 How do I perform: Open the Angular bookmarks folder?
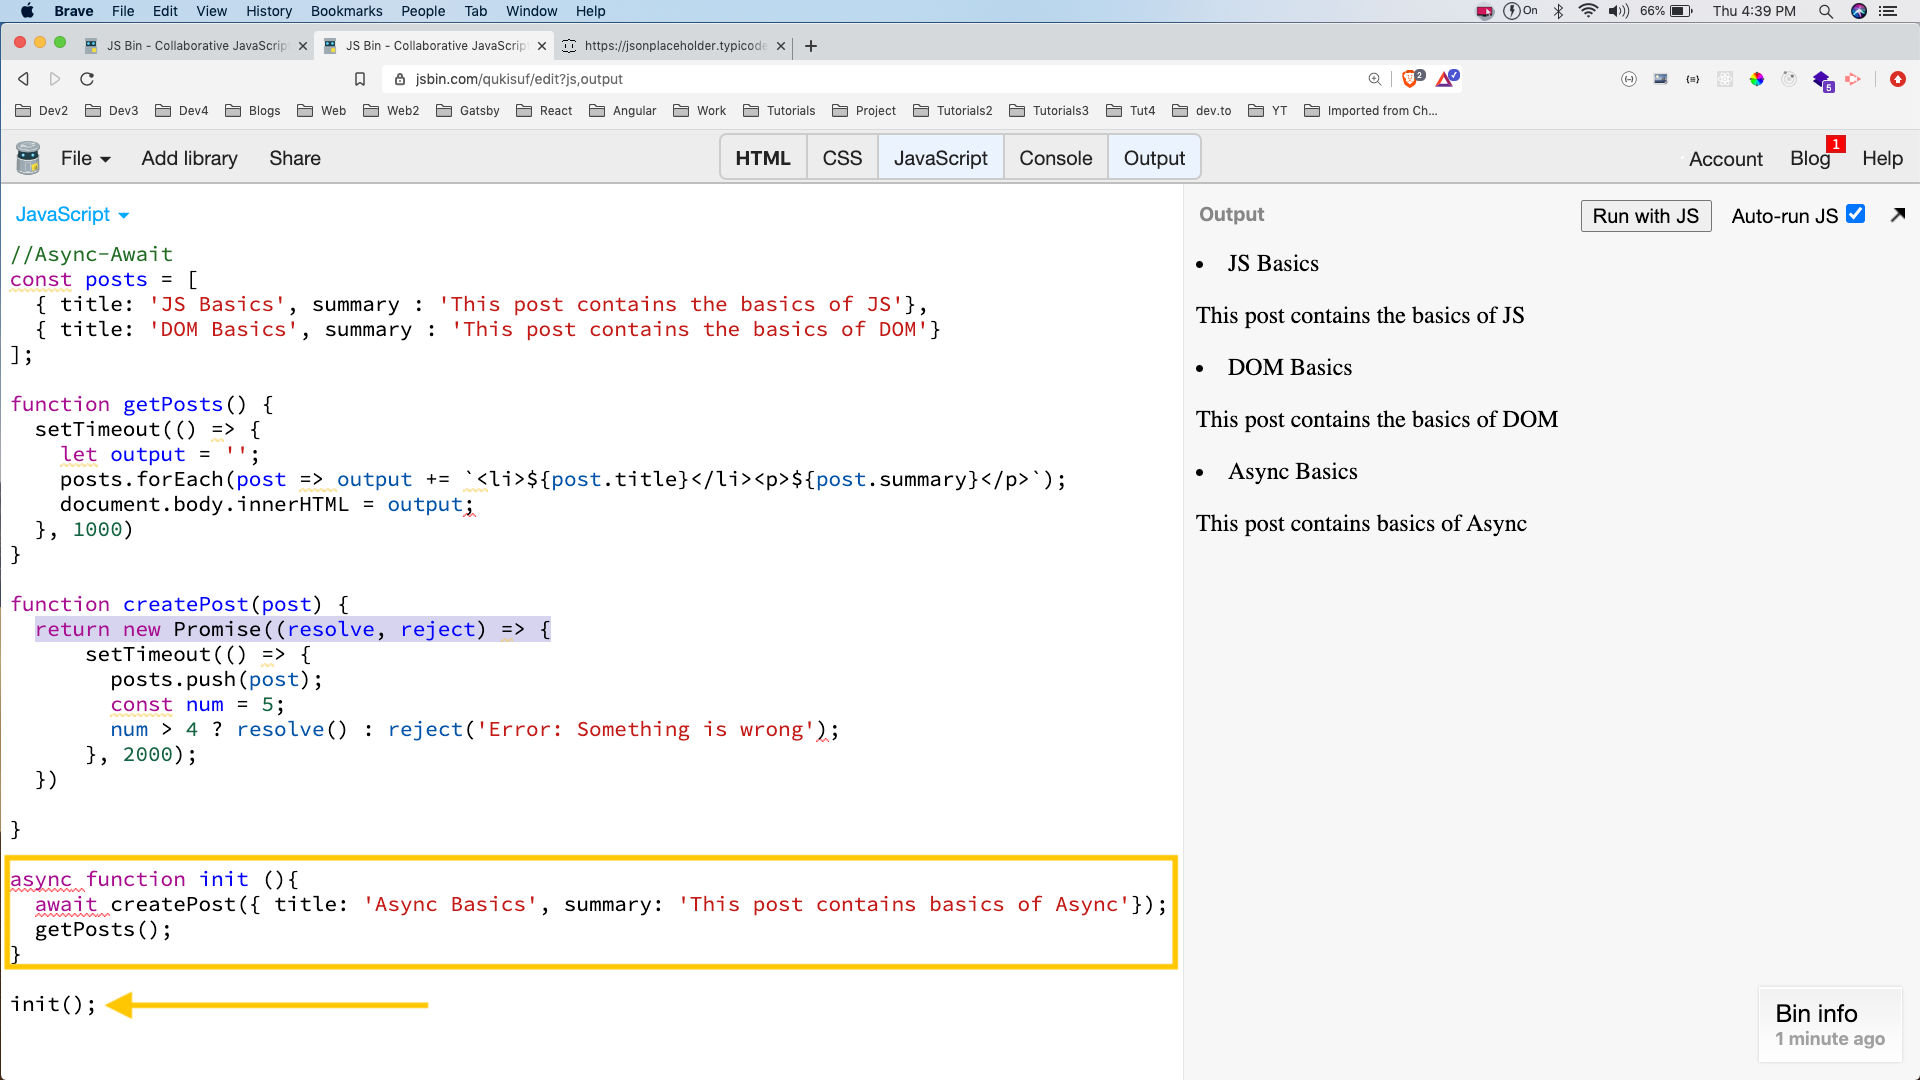623,111
